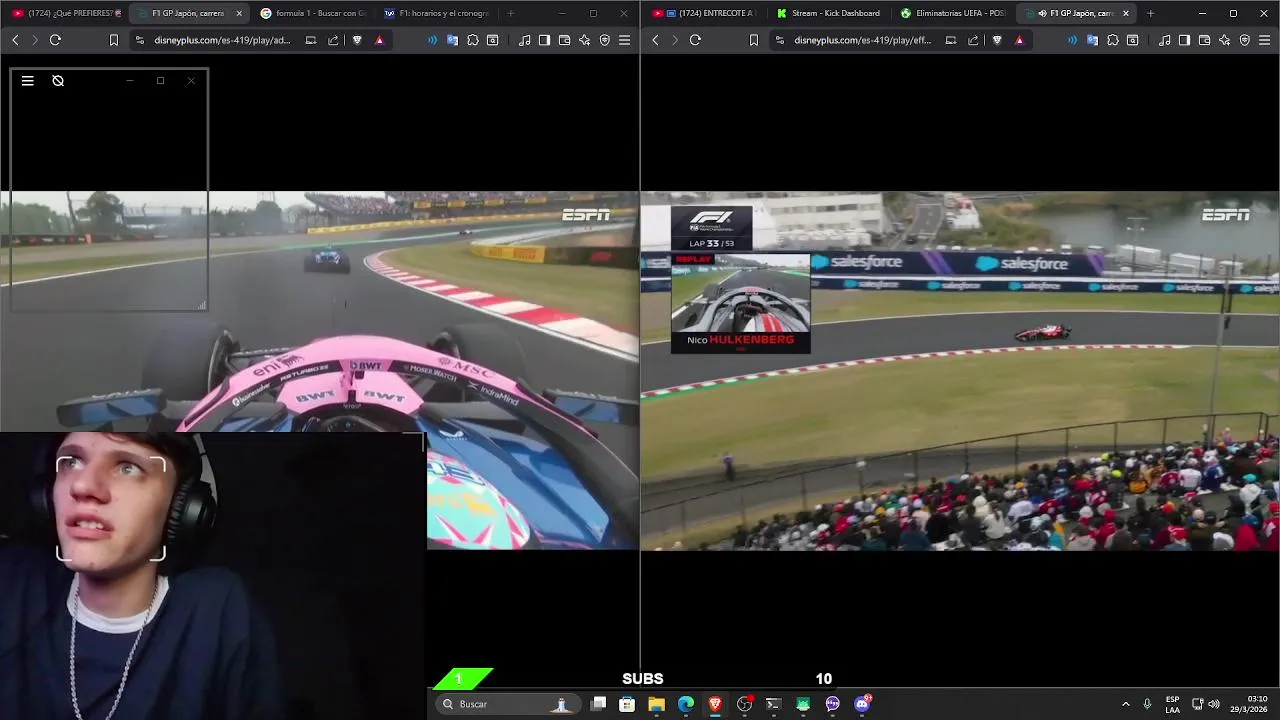Screen dimensions: 1280x720
Task: Open the ESP LAA language switcher
Action: tap(1172, 704)
